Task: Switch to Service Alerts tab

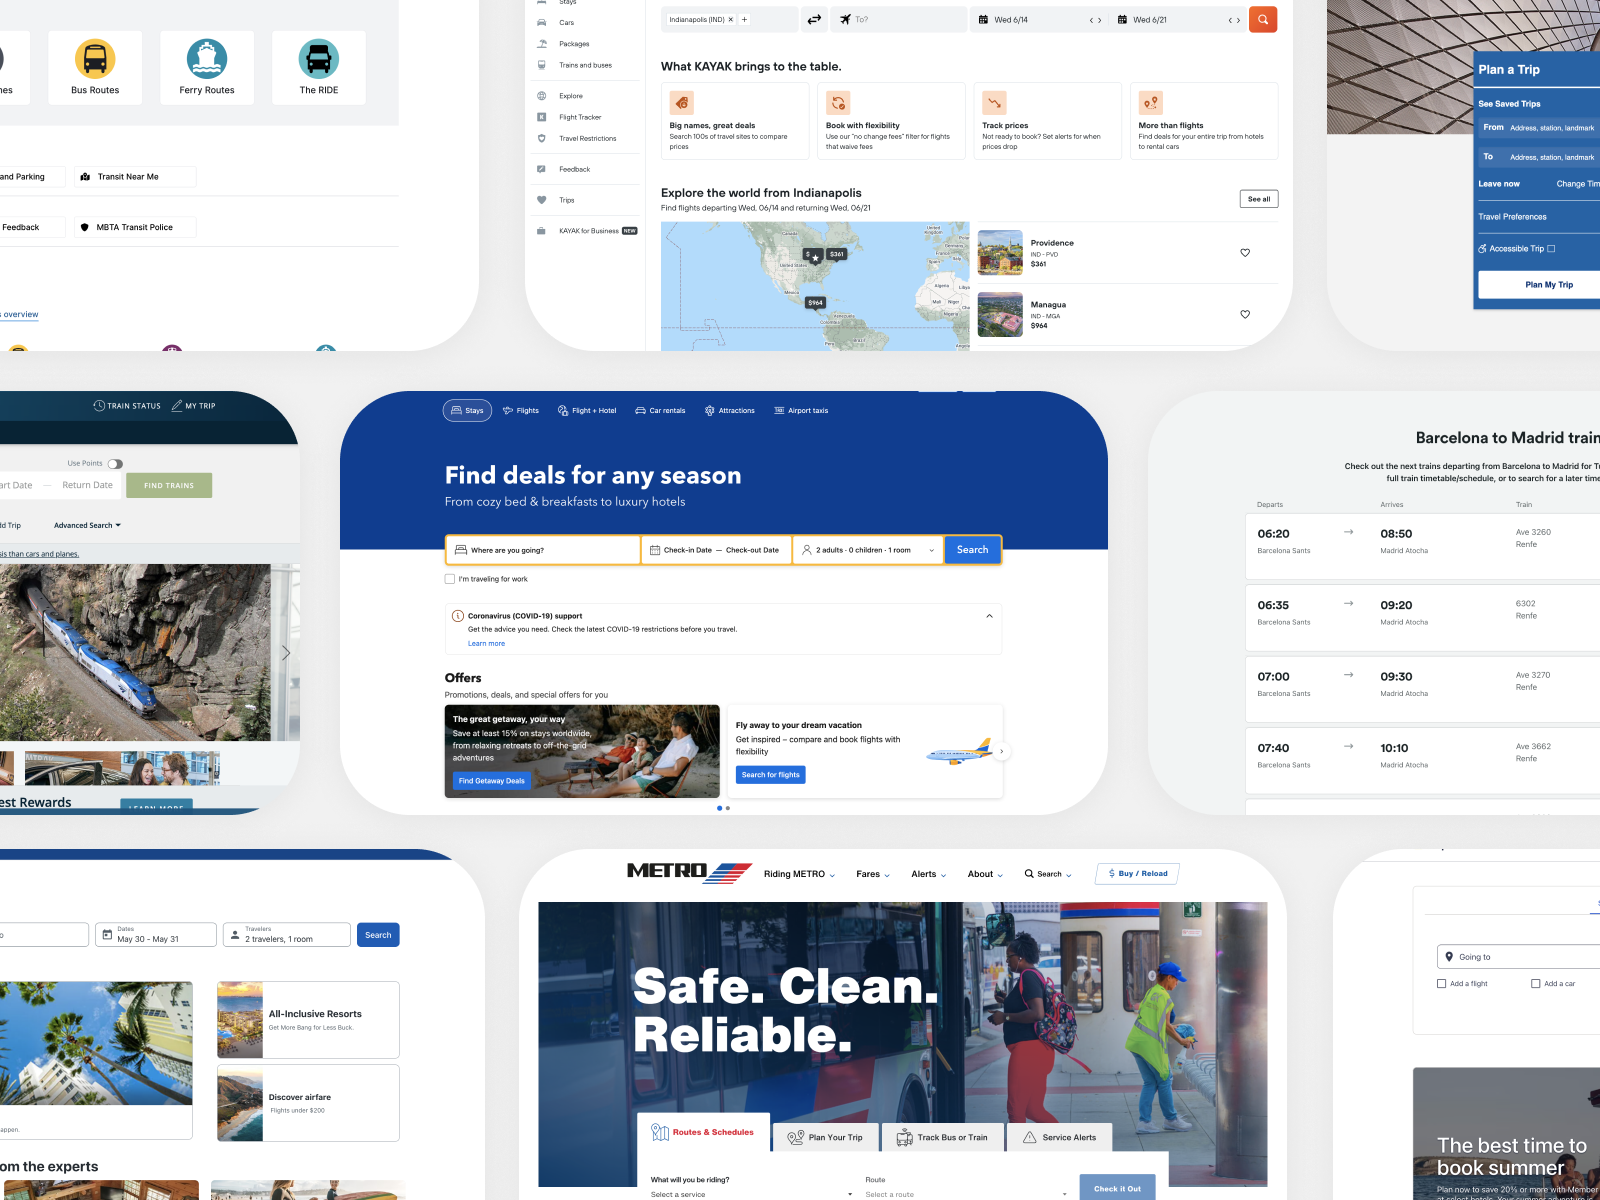Action: pyautogui.click(x=1059, y=1137)
